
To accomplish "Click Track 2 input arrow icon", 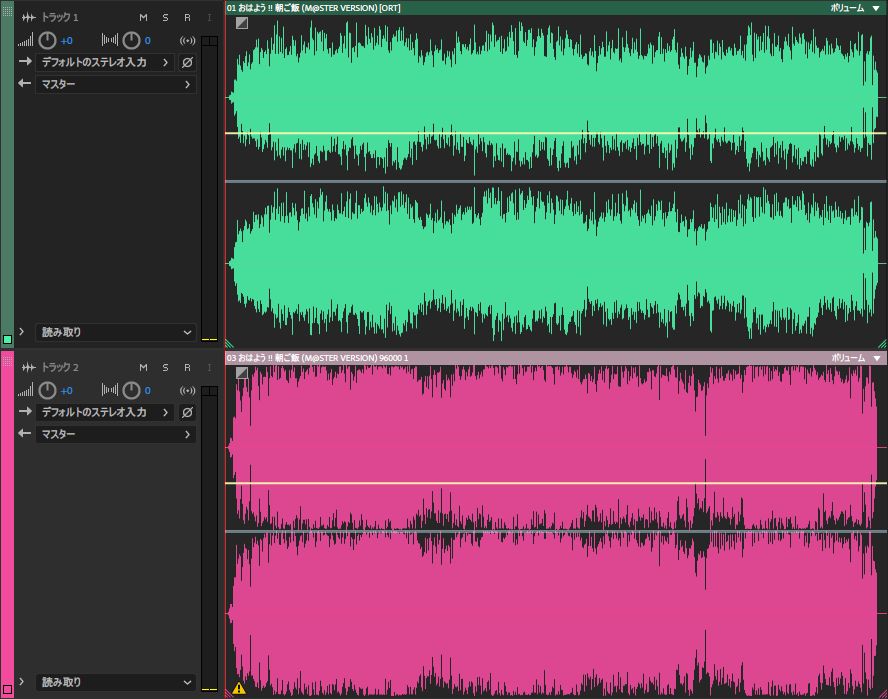I will [x=25, y=411].
